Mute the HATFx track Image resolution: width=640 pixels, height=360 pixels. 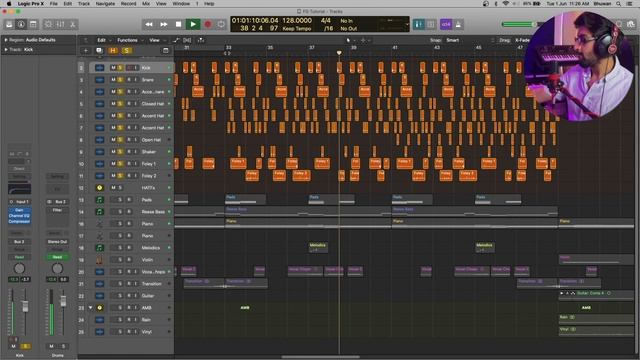pos(113,188)
